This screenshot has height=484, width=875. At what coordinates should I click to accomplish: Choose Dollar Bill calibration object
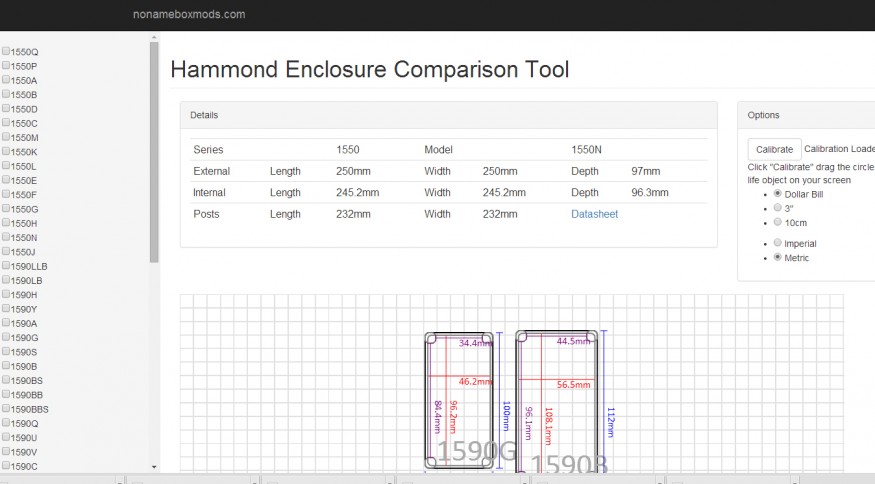(x=777, y=193)
